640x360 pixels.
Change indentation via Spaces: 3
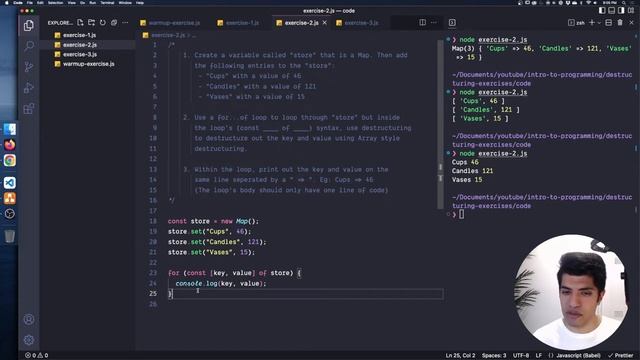pos(494,356)
